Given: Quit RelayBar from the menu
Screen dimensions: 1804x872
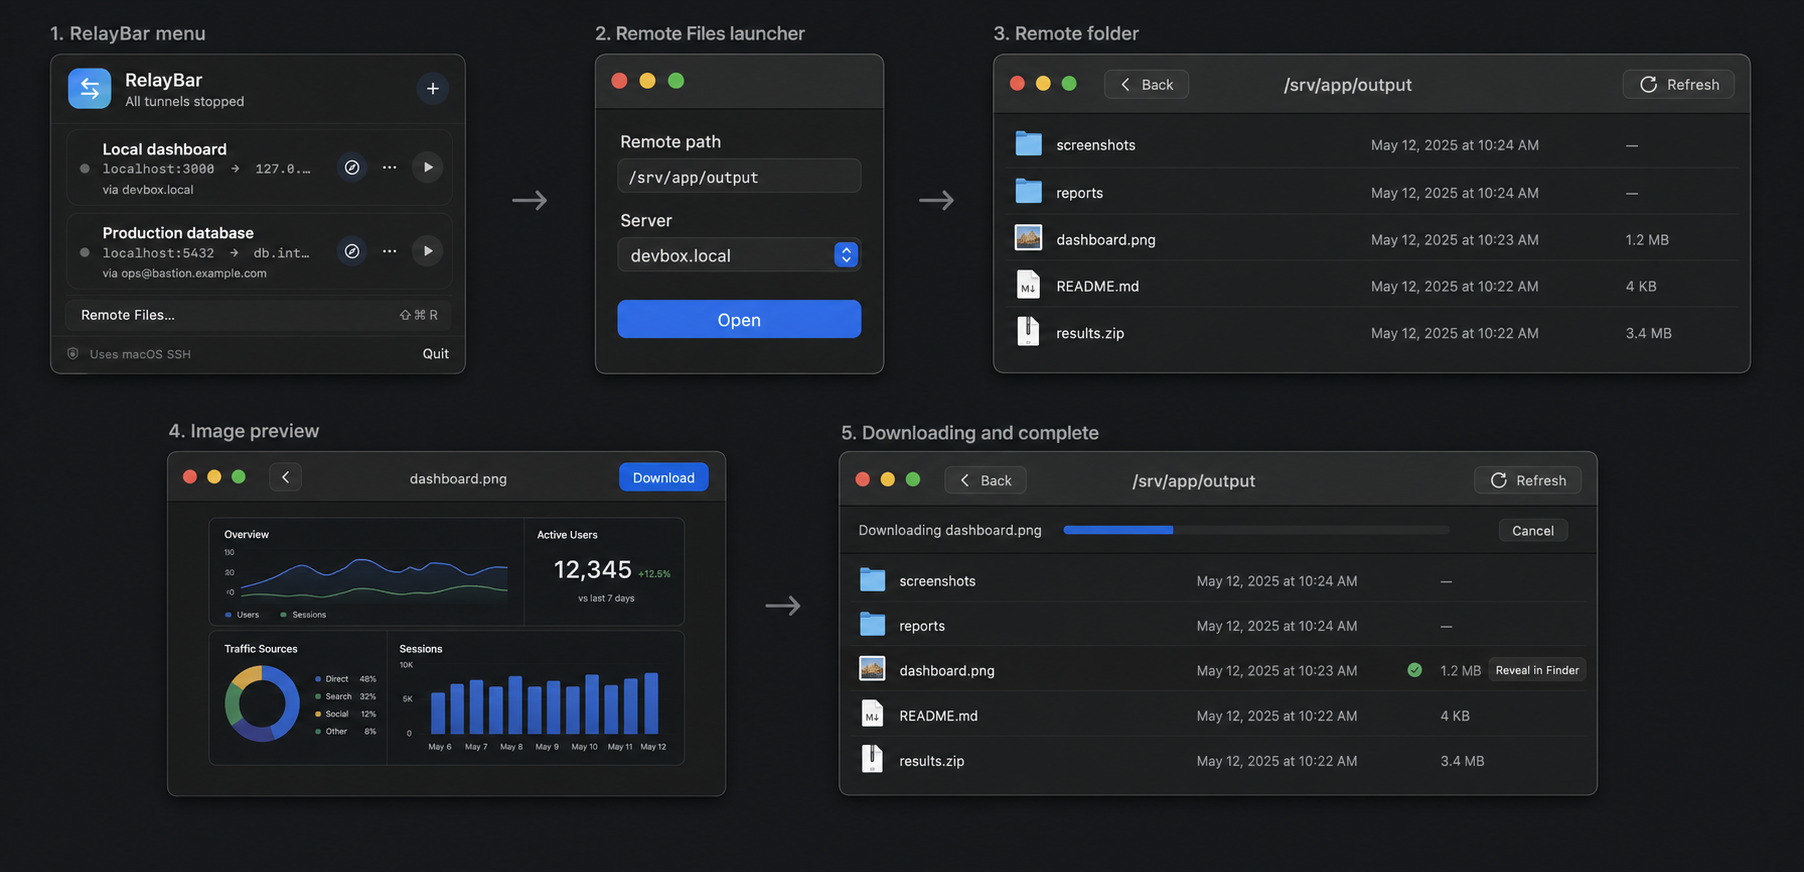Looking at the screenshot, I should [x=435, y=353].
